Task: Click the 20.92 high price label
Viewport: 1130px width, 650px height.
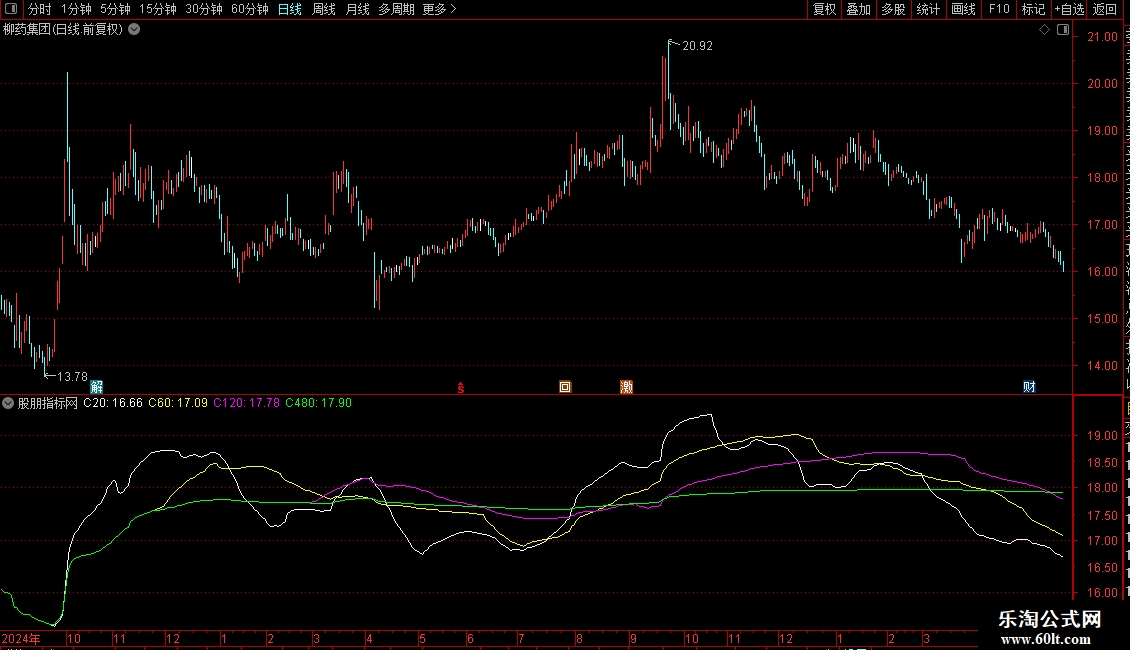Action: [697, 46]
